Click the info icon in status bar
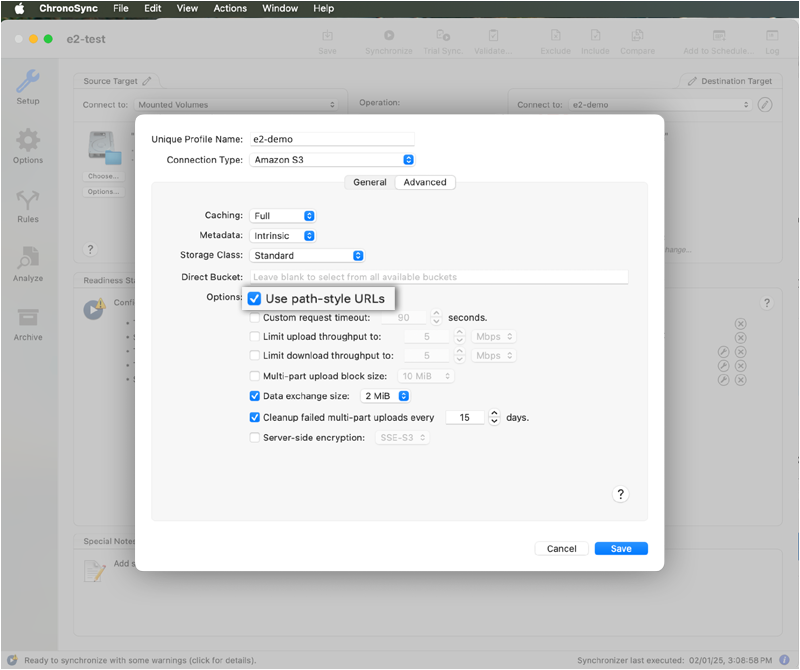800x670 pixels. [785, 660]
